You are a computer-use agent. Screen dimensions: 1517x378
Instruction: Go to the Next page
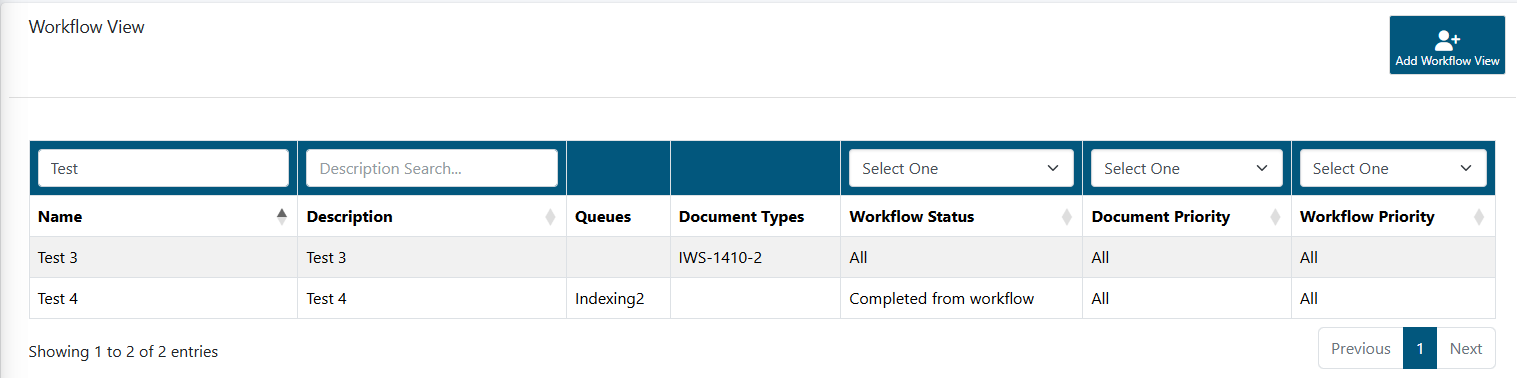click(x=1466, y=348)
